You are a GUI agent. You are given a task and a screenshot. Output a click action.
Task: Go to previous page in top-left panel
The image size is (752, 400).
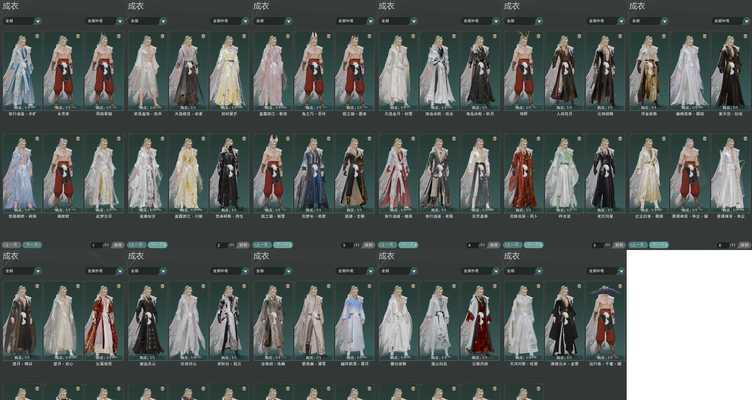[11, 244]
